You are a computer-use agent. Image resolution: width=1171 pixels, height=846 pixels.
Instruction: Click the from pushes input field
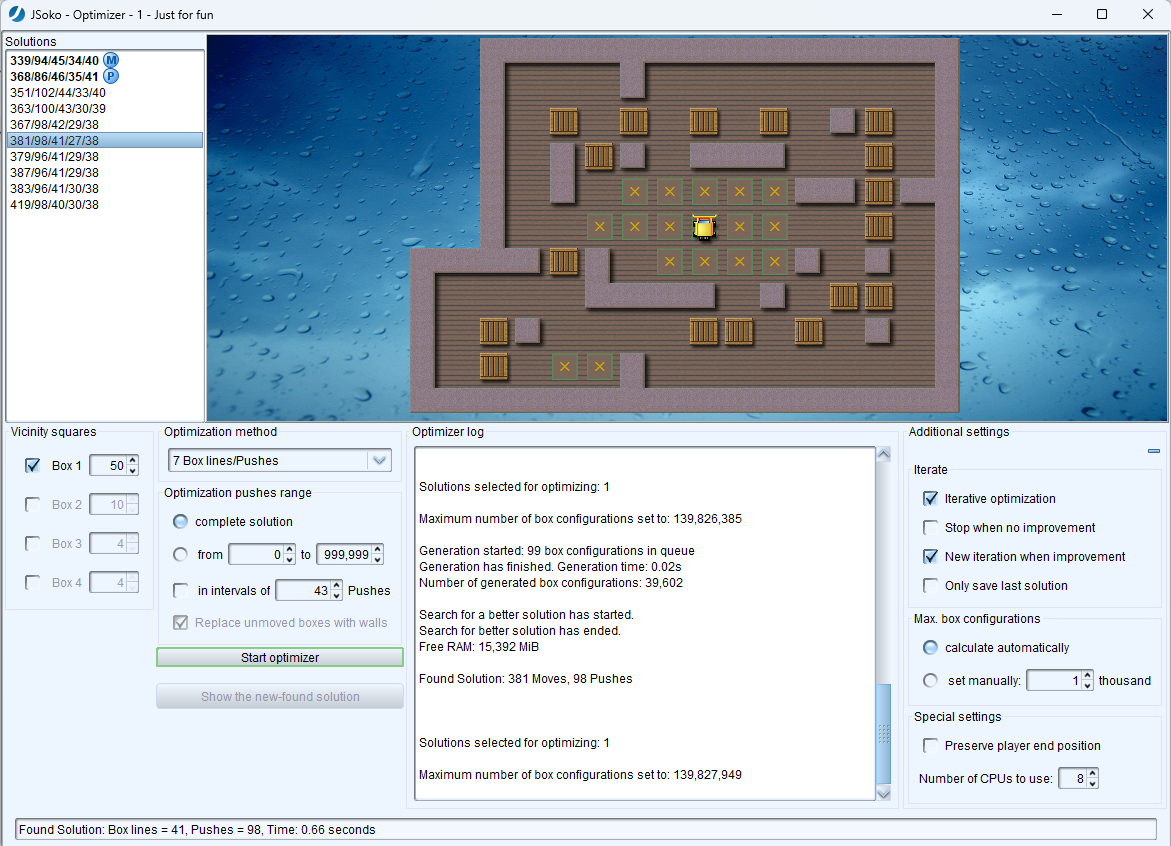[x=256, y=554]
